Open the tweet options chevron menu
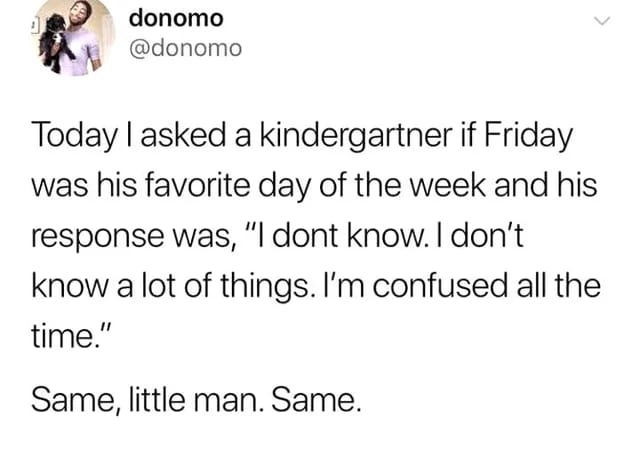Image resolution: width=640 pixels, height=473 pixels. (601, 21)
